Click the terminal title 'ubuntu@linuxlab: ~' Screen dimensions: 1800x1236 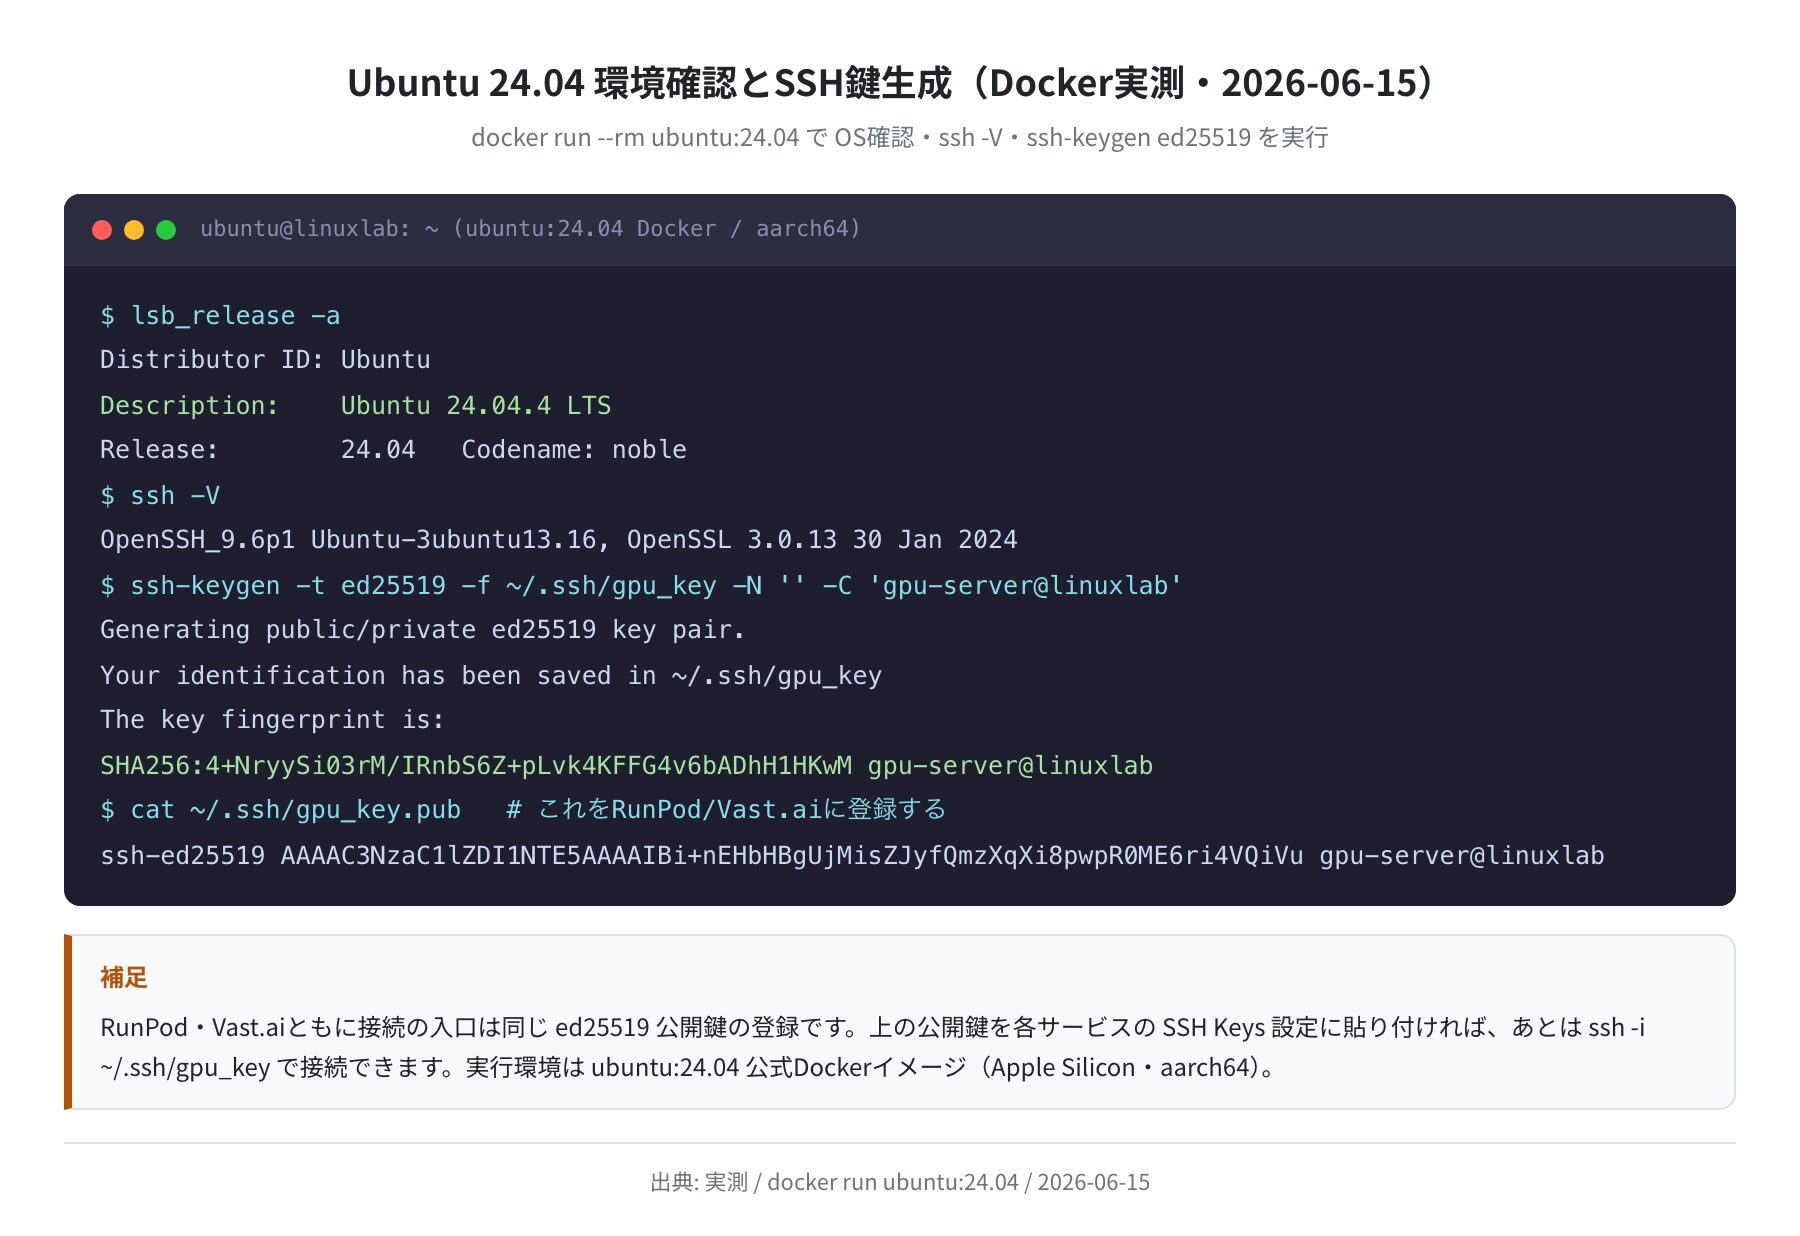point(530,229)
